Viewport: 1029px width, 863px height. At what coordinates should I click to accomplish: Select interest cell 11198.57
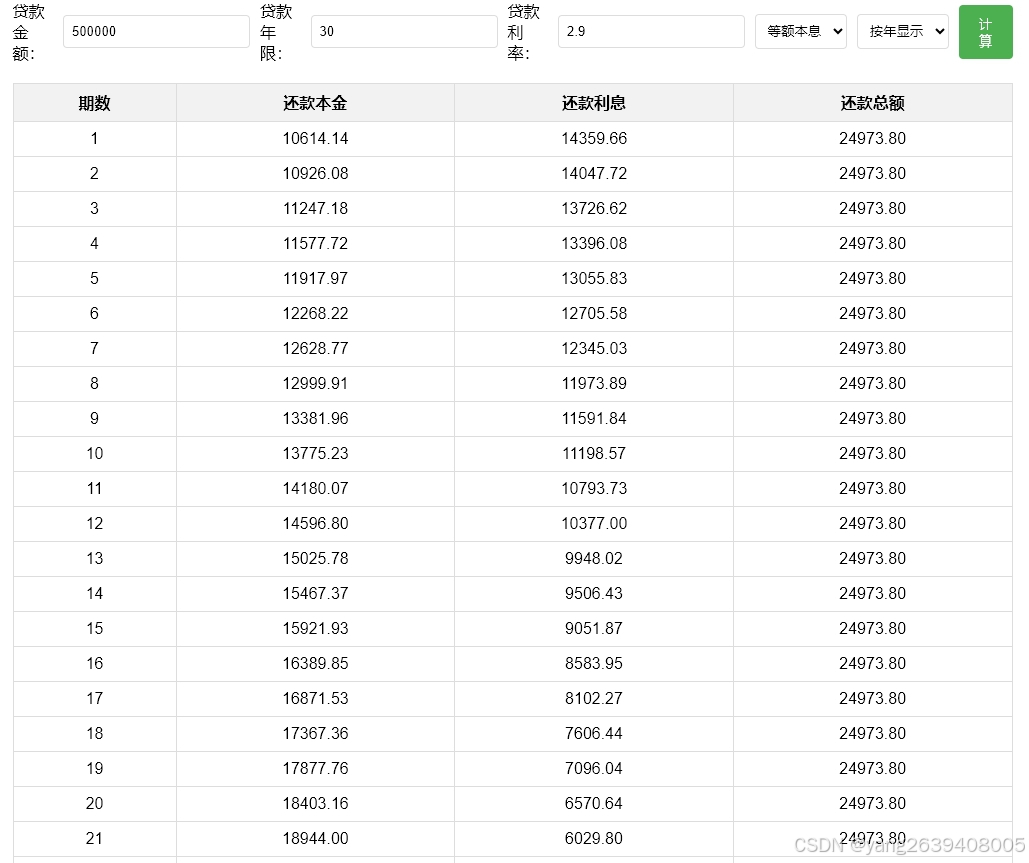point(594,453)
